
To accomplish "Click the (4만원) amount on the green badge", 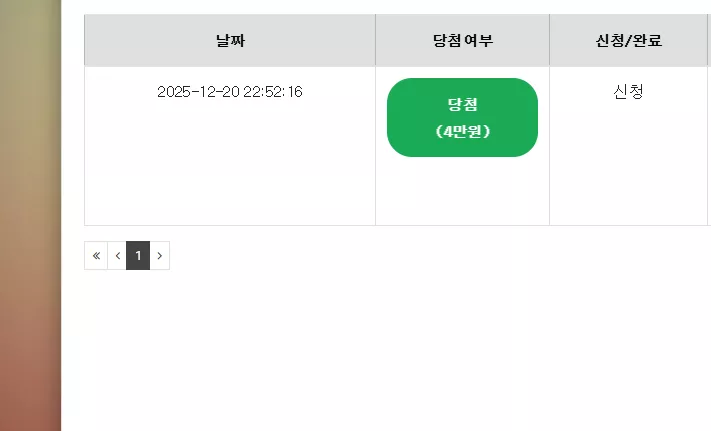I will [463, 131].
